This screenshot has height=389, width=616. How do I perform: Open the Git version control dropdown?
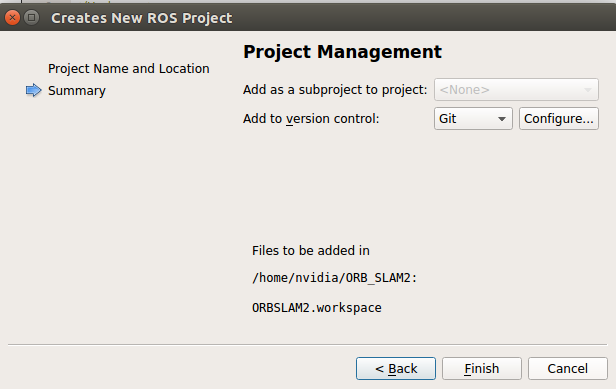point(473,119)
